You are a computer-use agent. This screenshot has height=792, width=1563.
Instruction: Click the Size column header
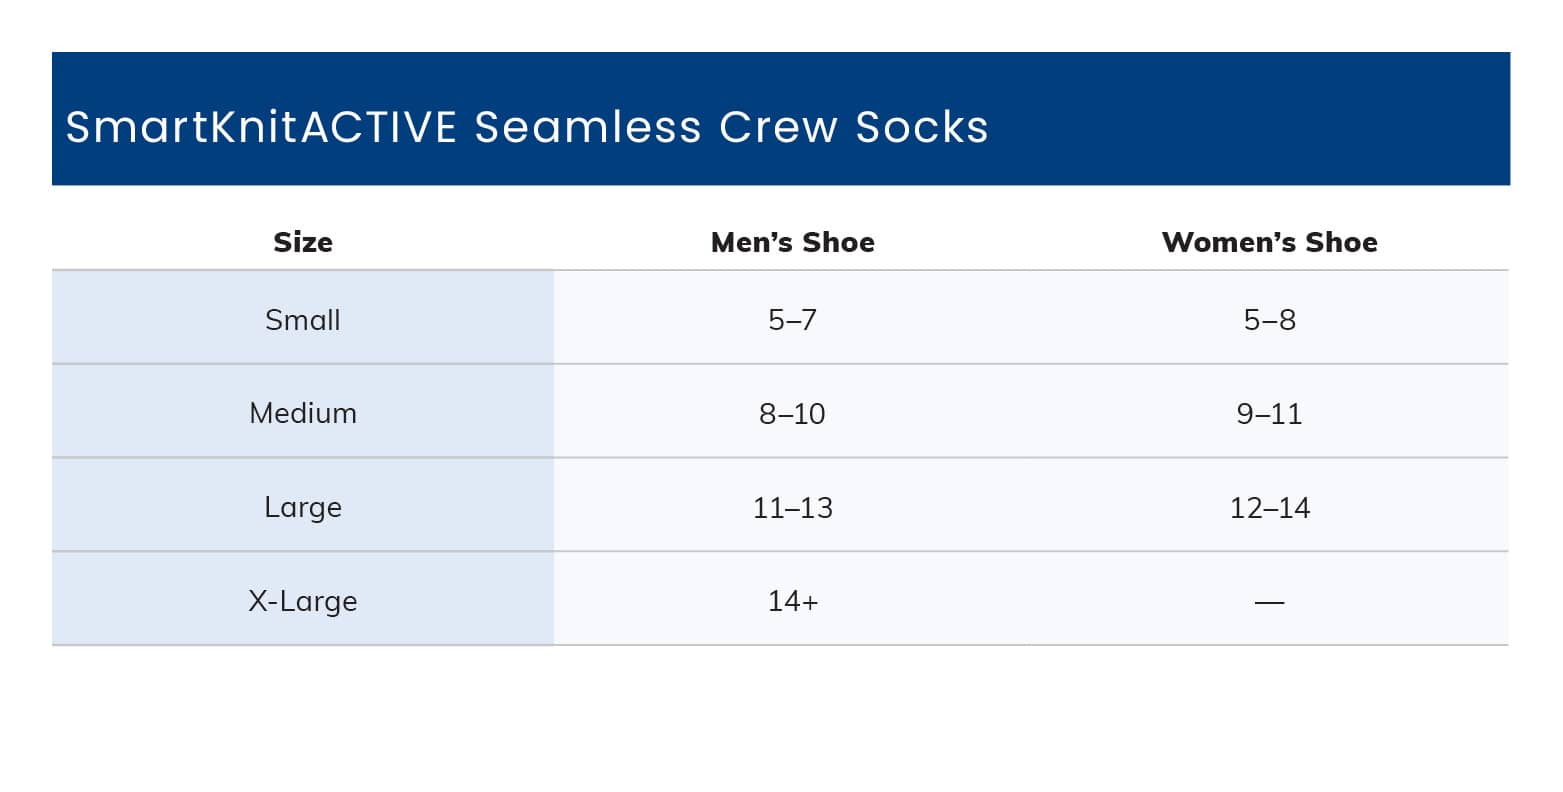click(303, 242)
